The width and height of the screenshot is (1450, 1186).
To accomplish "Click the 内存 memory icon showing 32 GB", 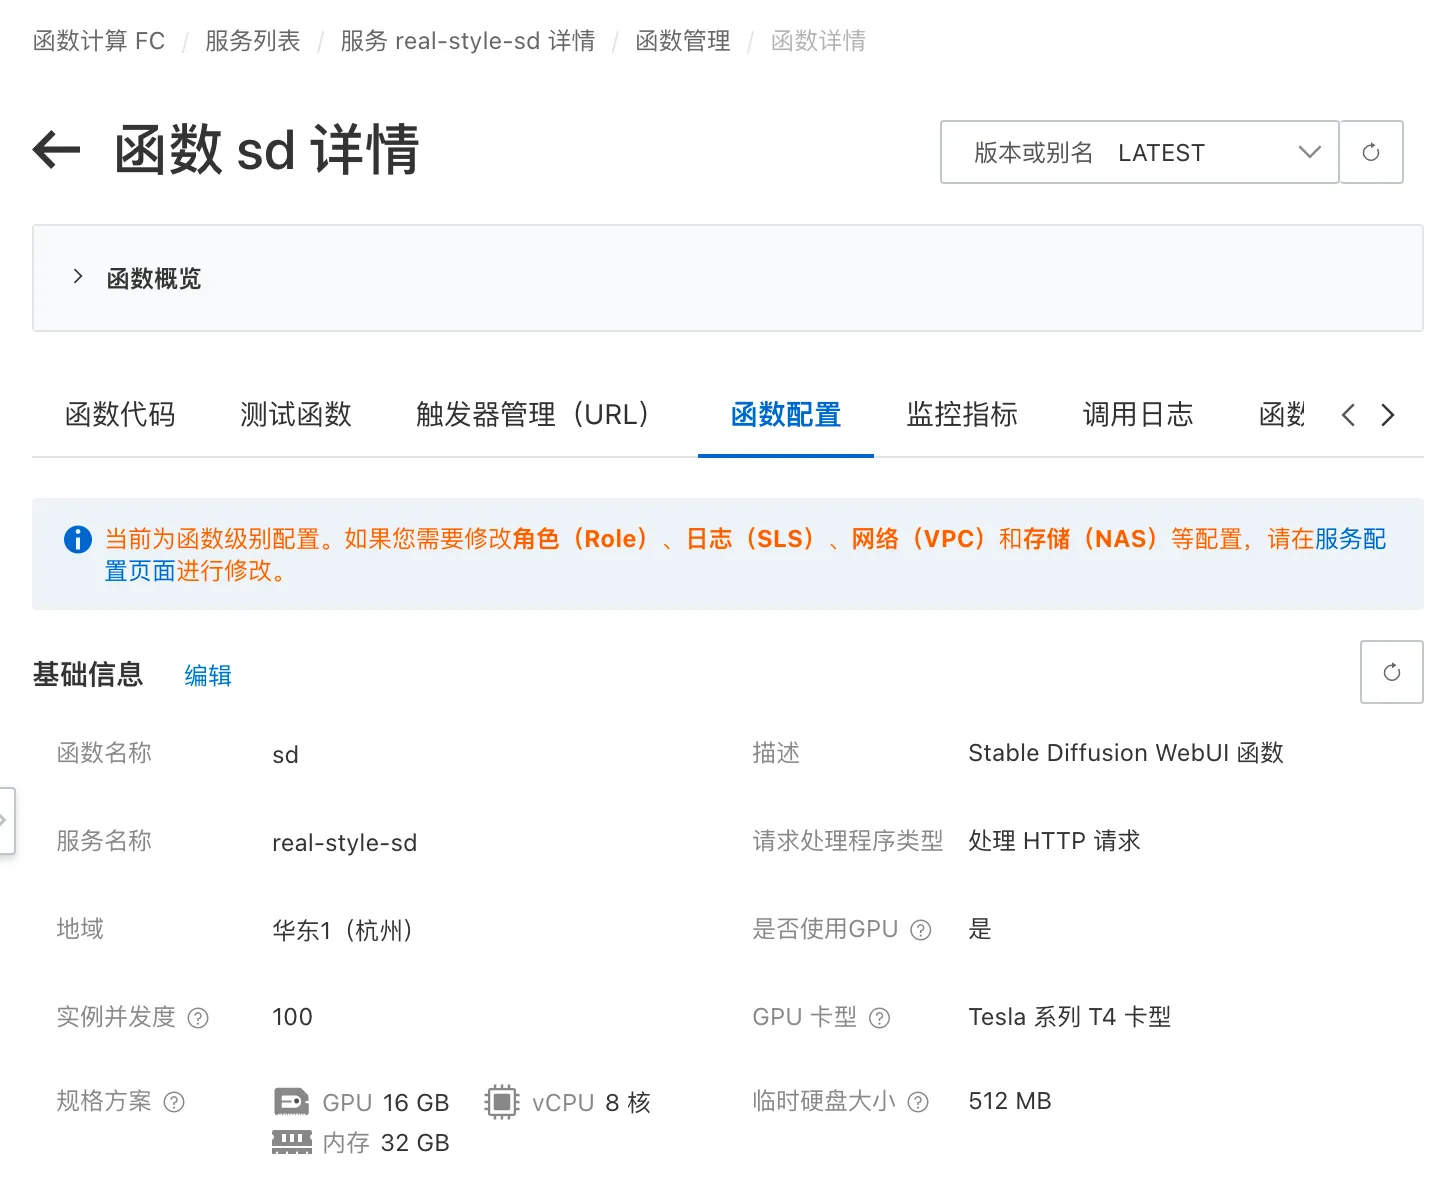I will pyautogui.click(x=292, y=1141).
